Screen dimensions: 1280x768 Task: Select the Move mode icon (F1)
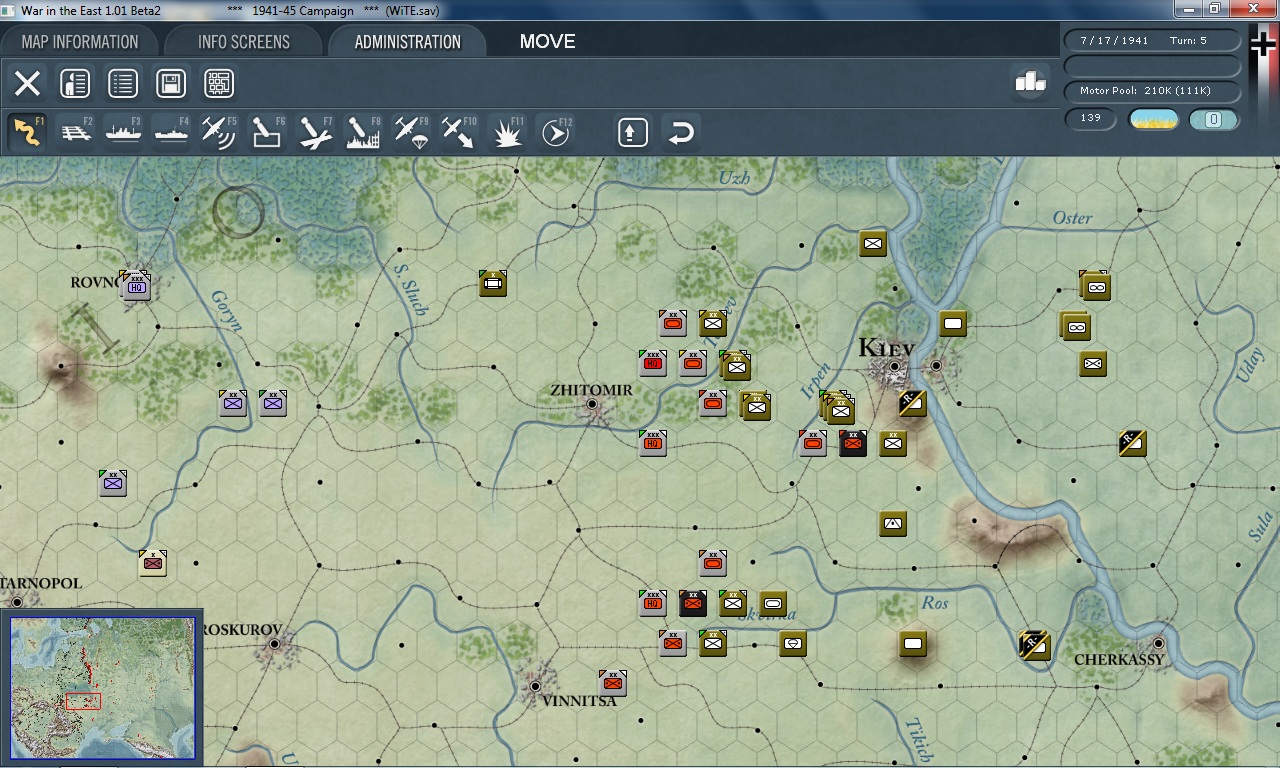(x=27, y=132)
